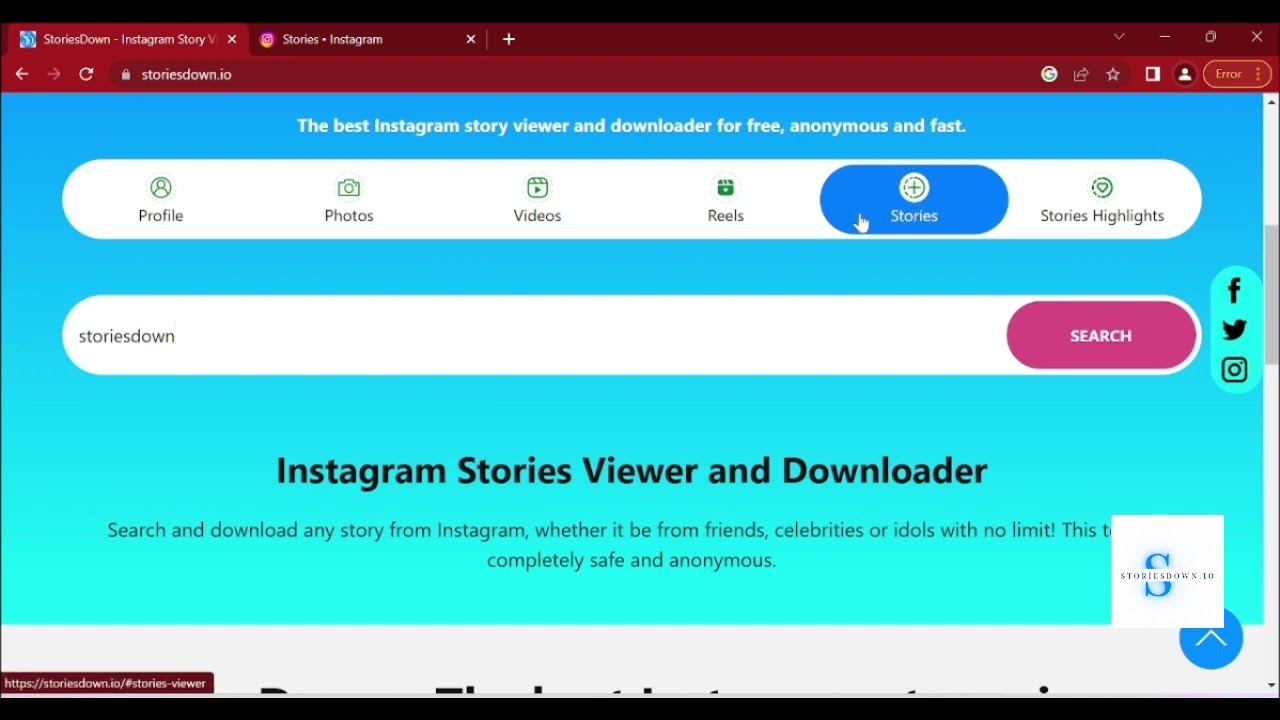Select the Photos downloader option
The width and height of the screenshot is (1280, 720).
(349, 200)
